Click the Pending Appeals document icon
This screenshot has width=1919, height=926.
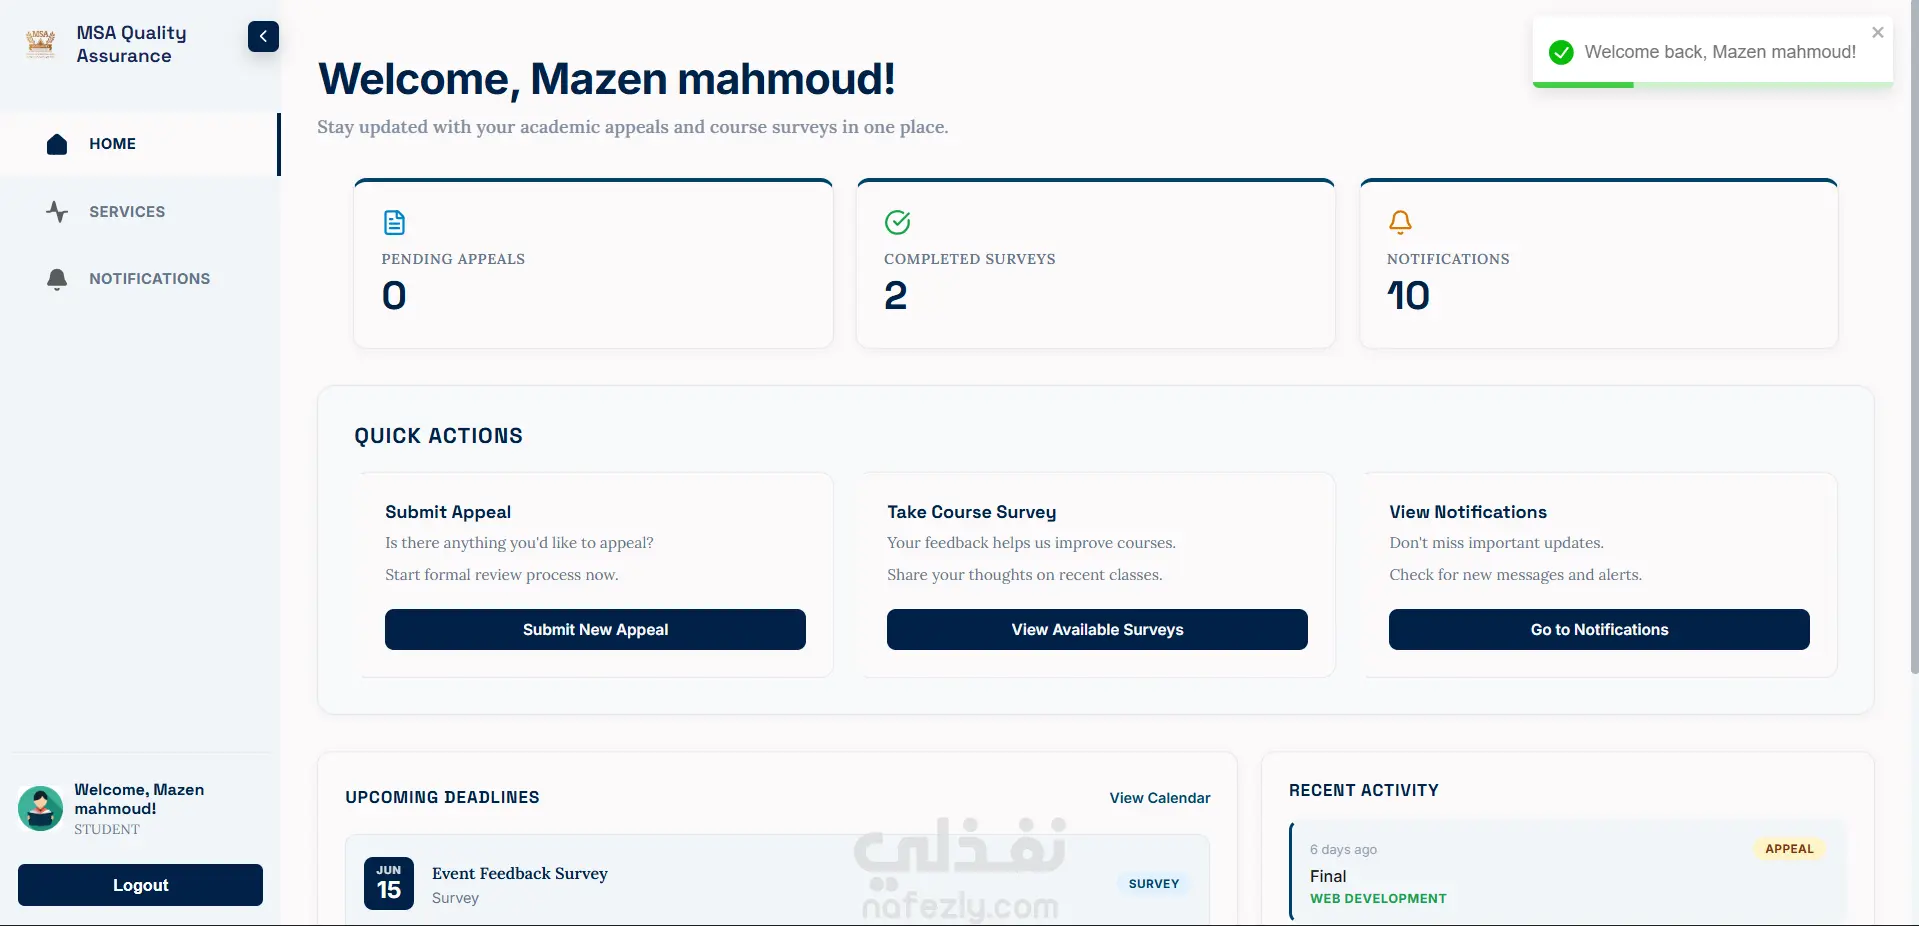click(x=395, y=222)
